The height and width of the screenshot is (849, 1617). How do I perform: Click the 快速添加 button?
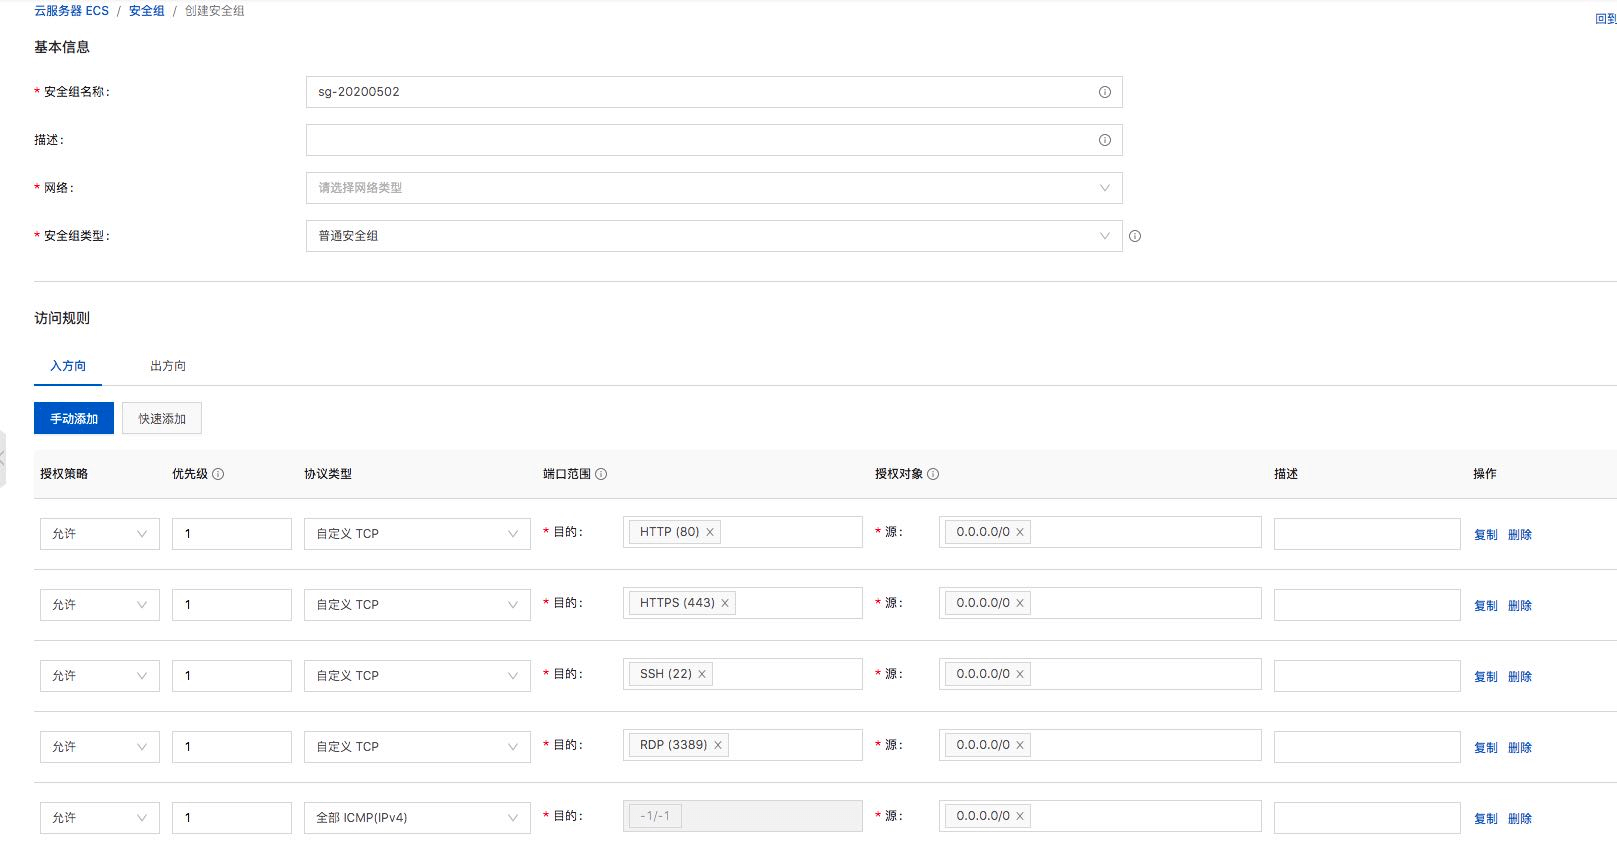(x=162, y=418)
